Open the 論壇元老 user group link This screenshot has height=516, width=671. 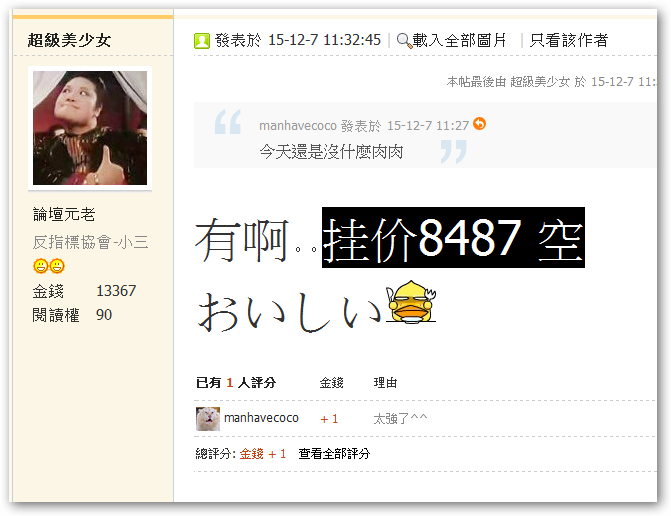[x=64, y=214]
